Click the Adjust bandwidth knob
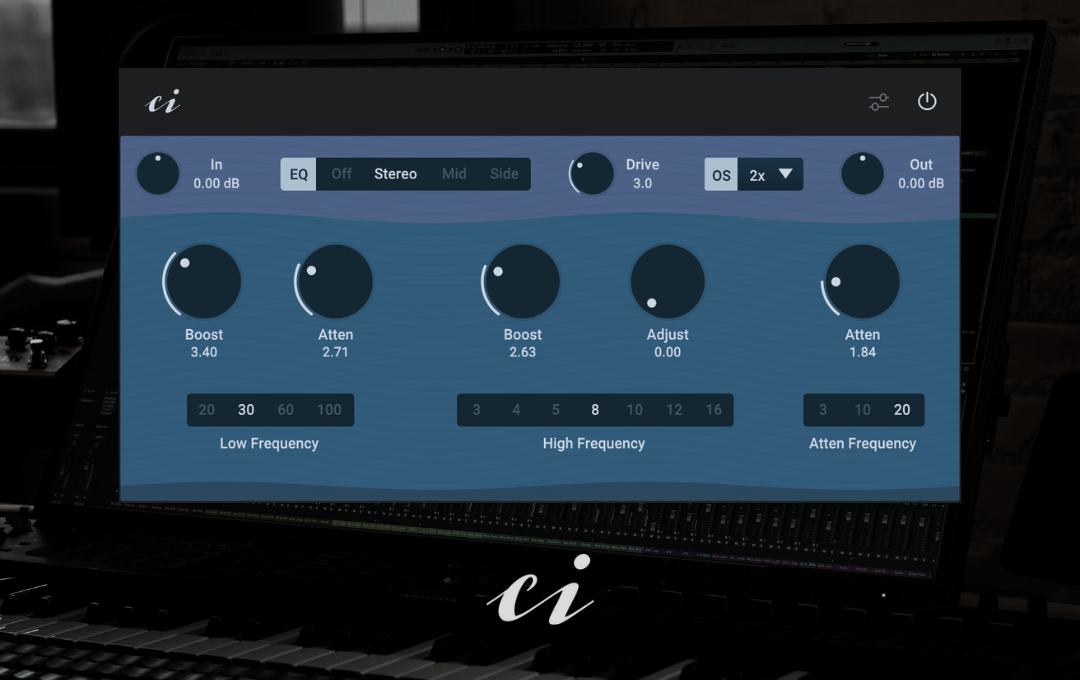This screenshot has width=1080, height=680. coord(667,281)
